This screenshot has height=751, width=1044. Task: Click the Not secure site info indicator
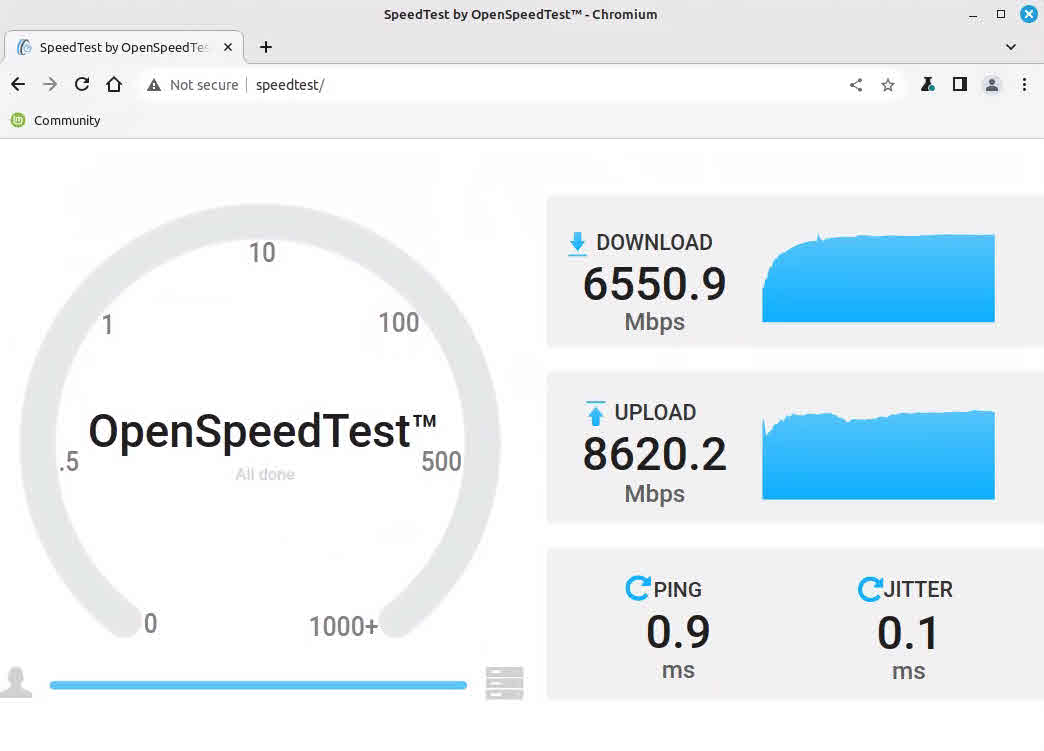pos(193,85)
